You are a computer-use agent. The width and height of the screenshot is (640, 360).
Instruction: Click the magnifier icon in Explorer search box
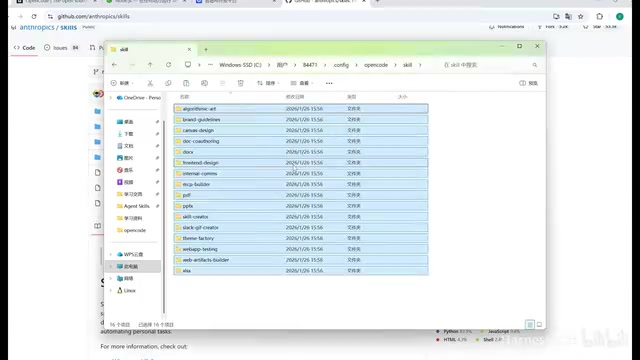[x=535, y=65]
